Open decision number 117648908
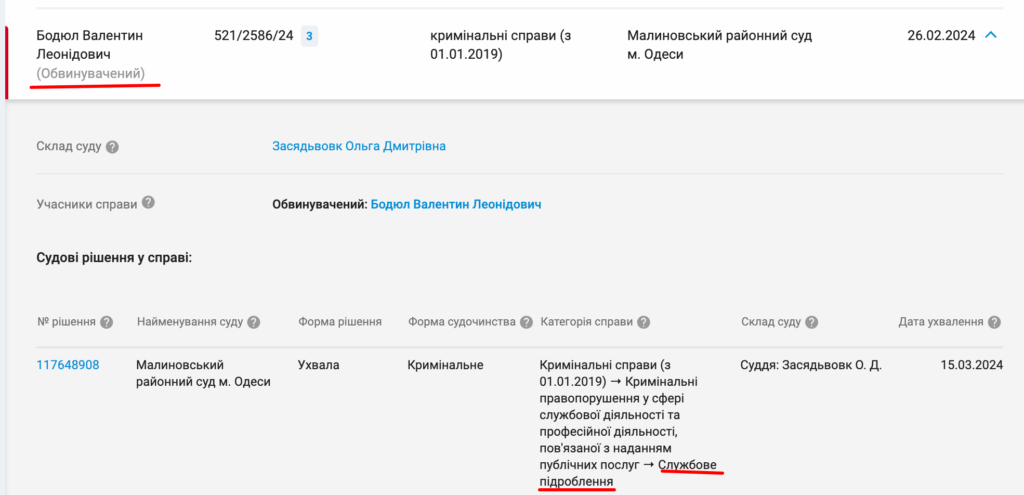Viewport: 1024px width, 495px height. (x=68, y=365)
